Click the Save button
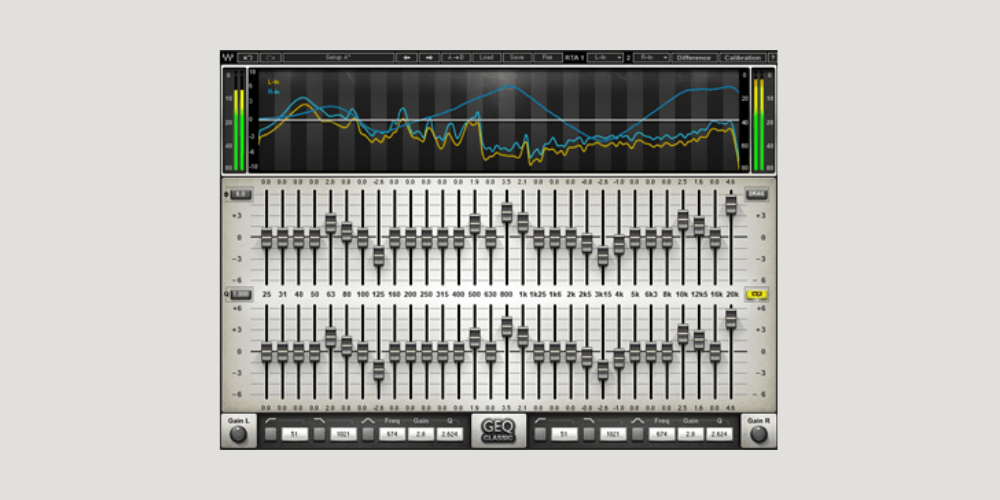 pos(517,57)
